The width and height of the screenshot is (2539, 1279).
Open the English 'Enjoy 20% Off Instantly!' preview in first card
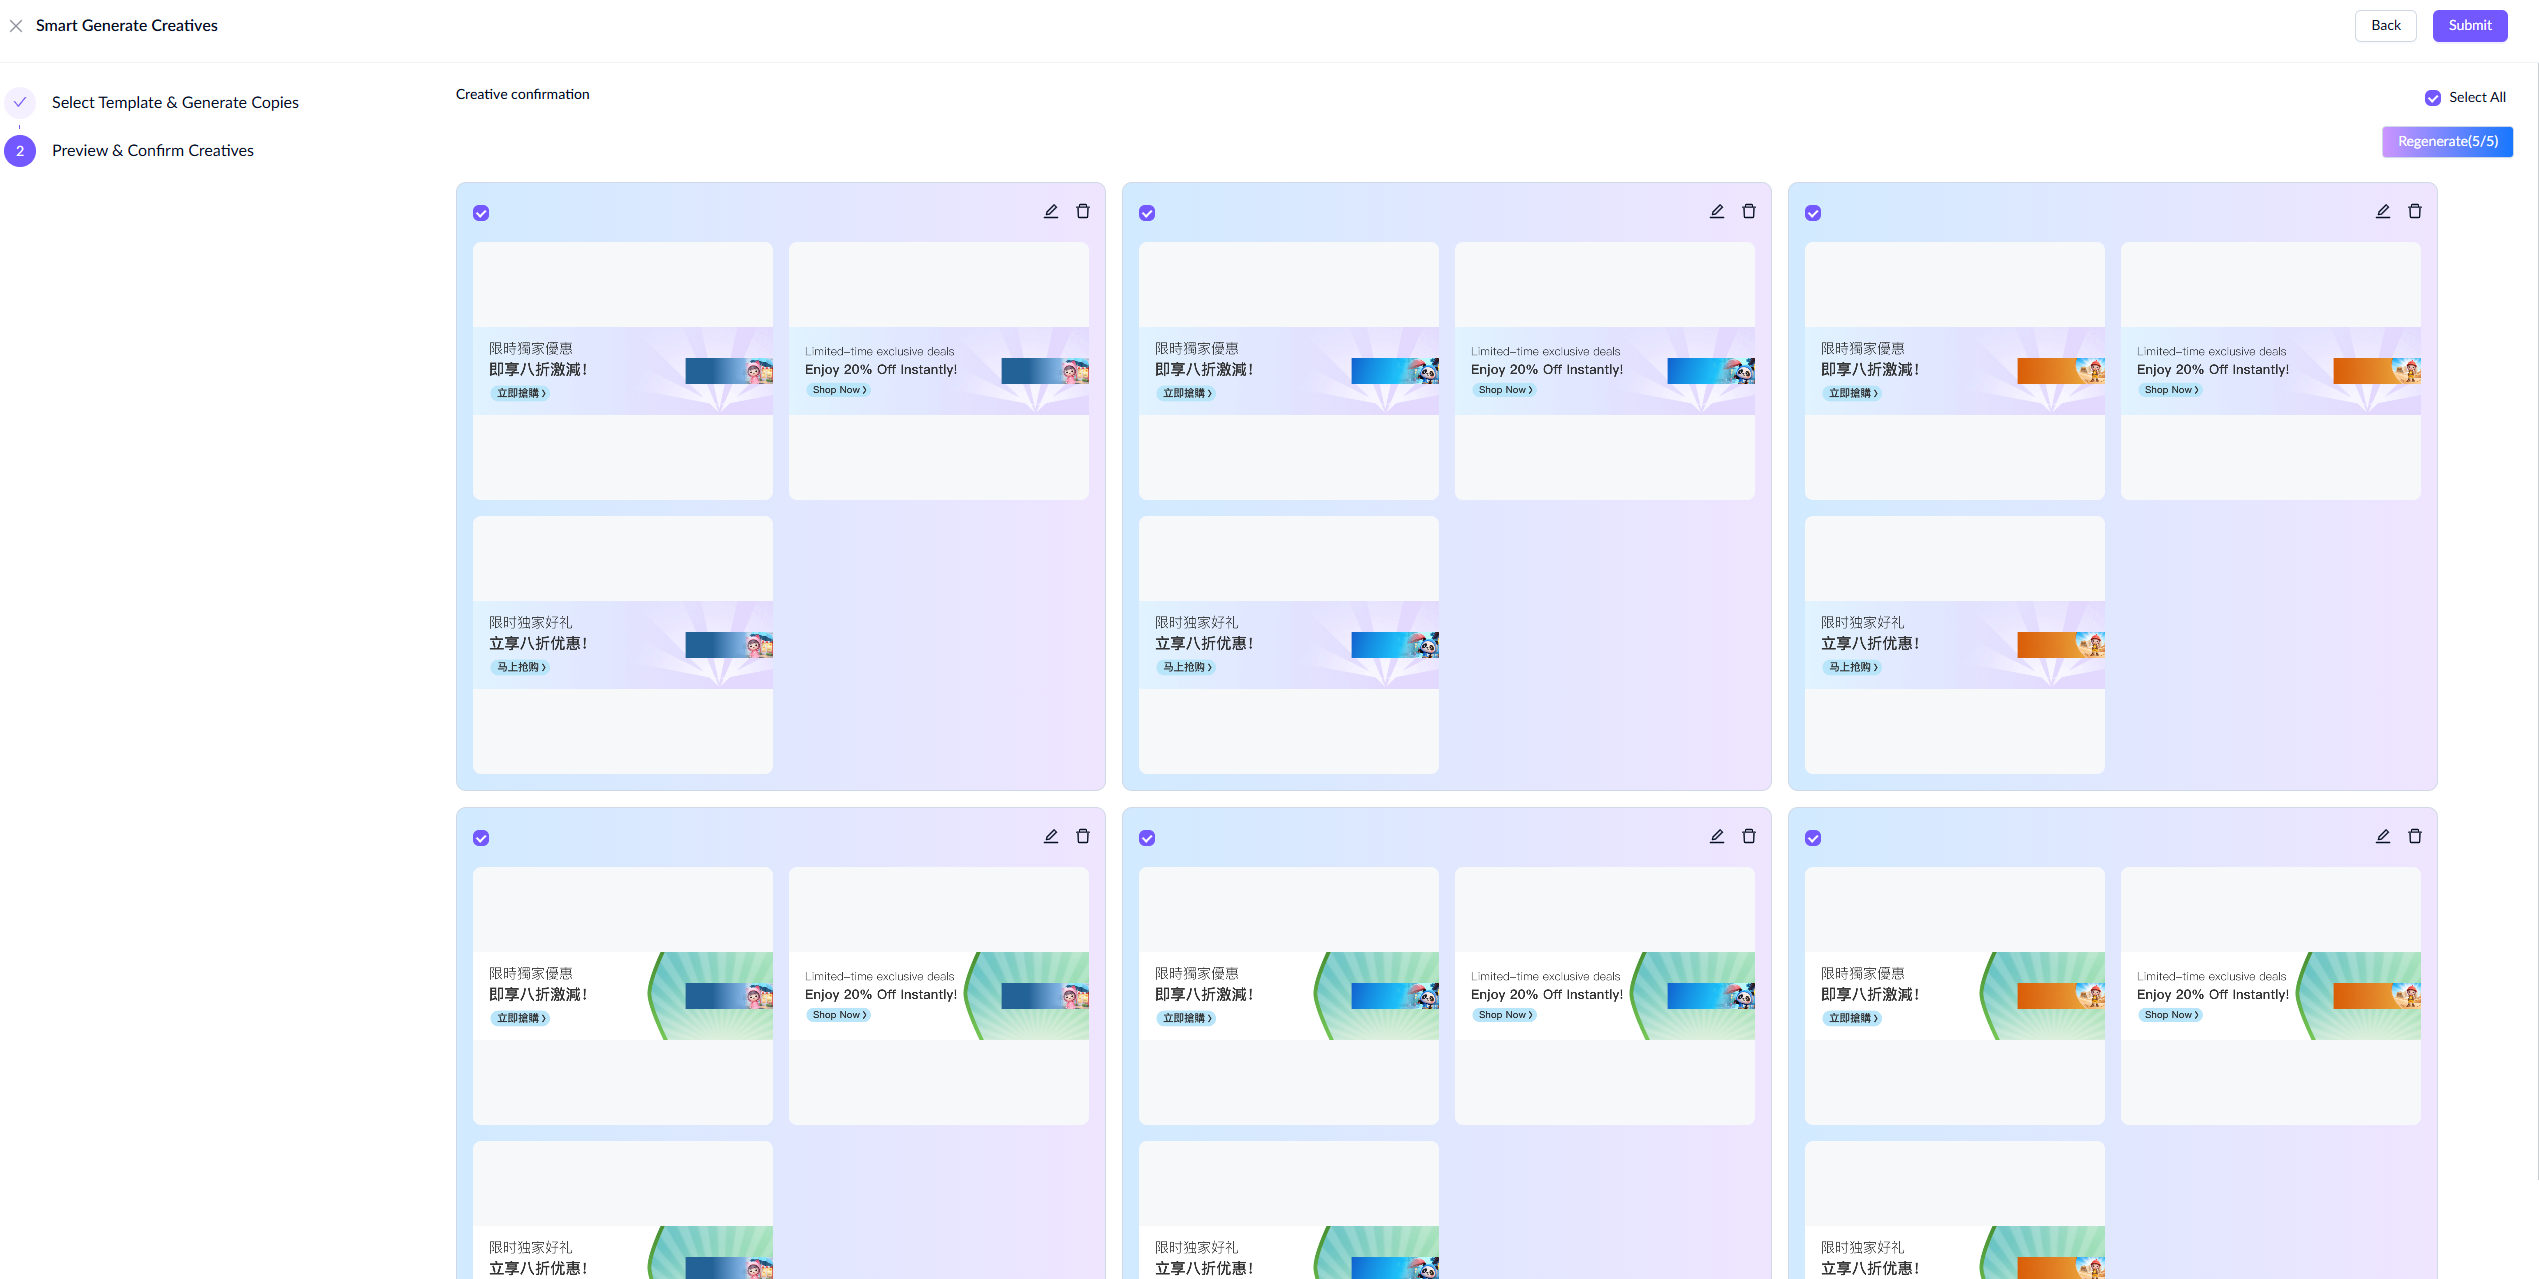tap(938, 371)
